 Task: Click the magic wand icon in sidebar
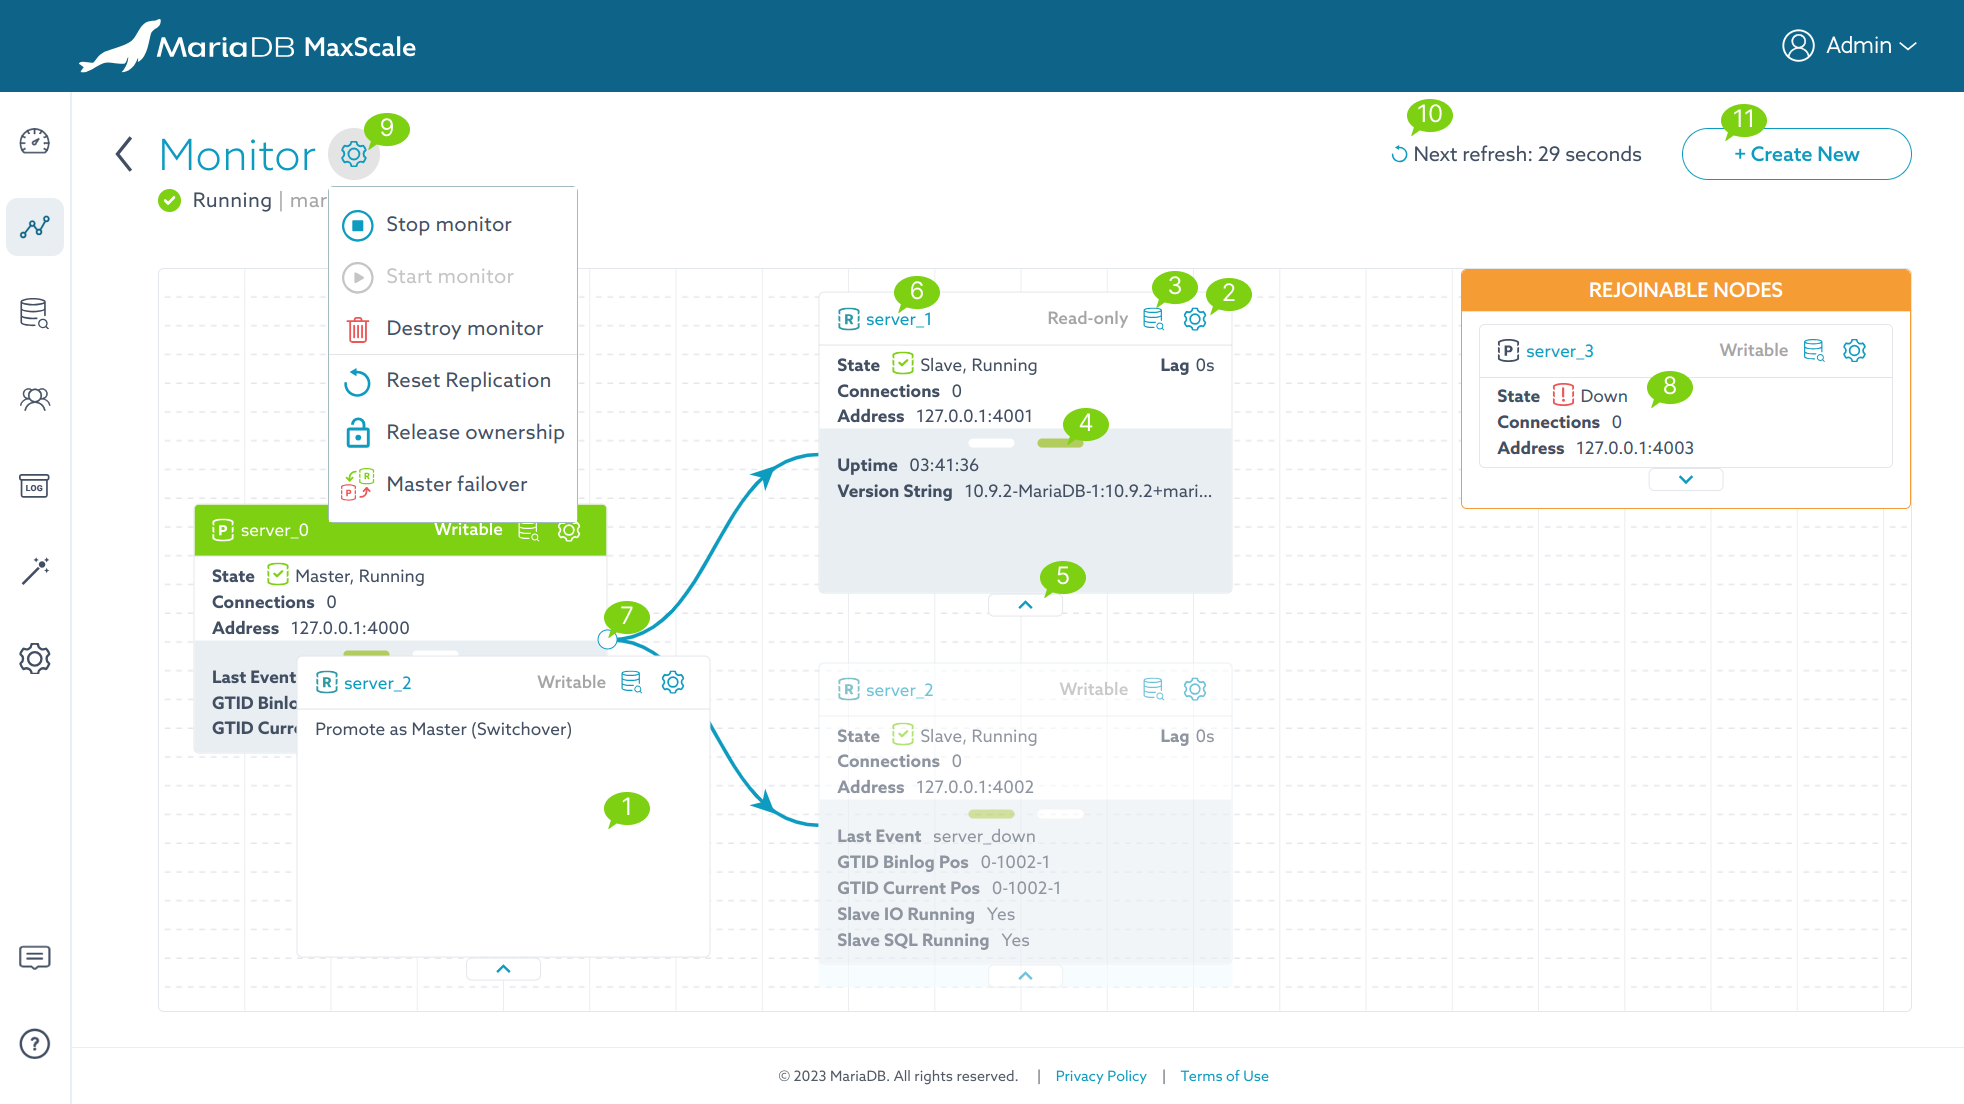pos(35,571)
